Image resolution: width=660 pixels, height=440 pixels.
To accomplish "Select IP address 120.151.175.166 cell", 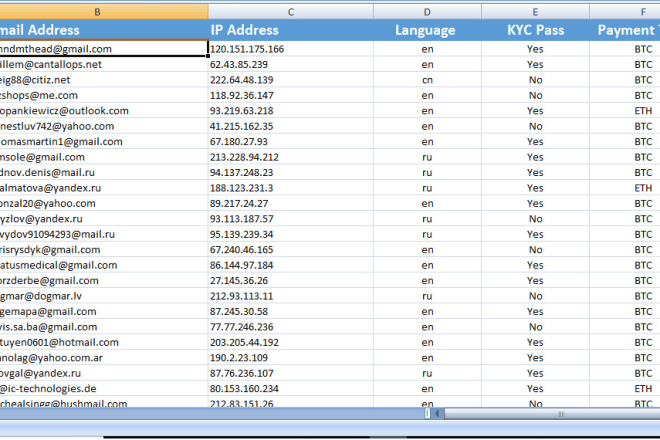I will pos(291,49).
